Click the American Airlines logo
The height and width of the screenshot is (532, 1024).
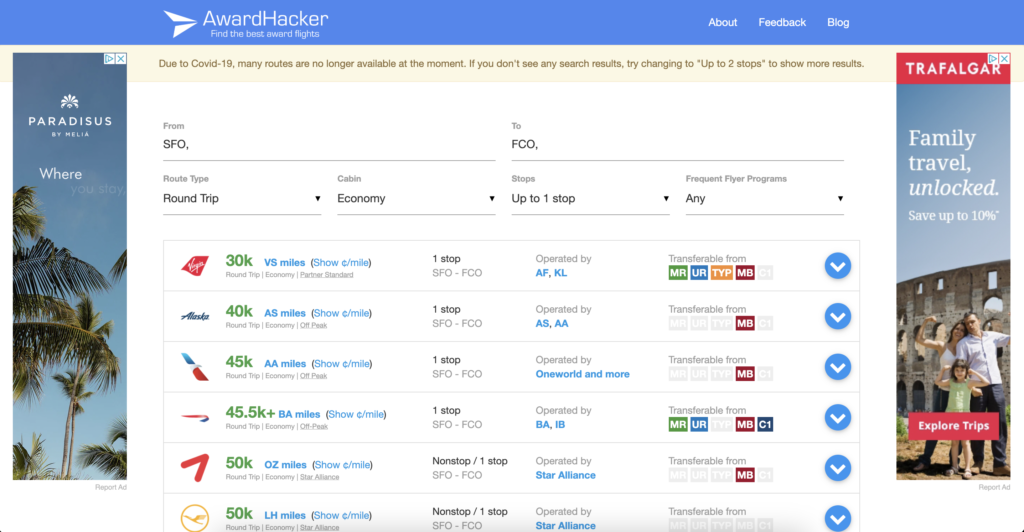pyautogui.click(x=195, y=367)
